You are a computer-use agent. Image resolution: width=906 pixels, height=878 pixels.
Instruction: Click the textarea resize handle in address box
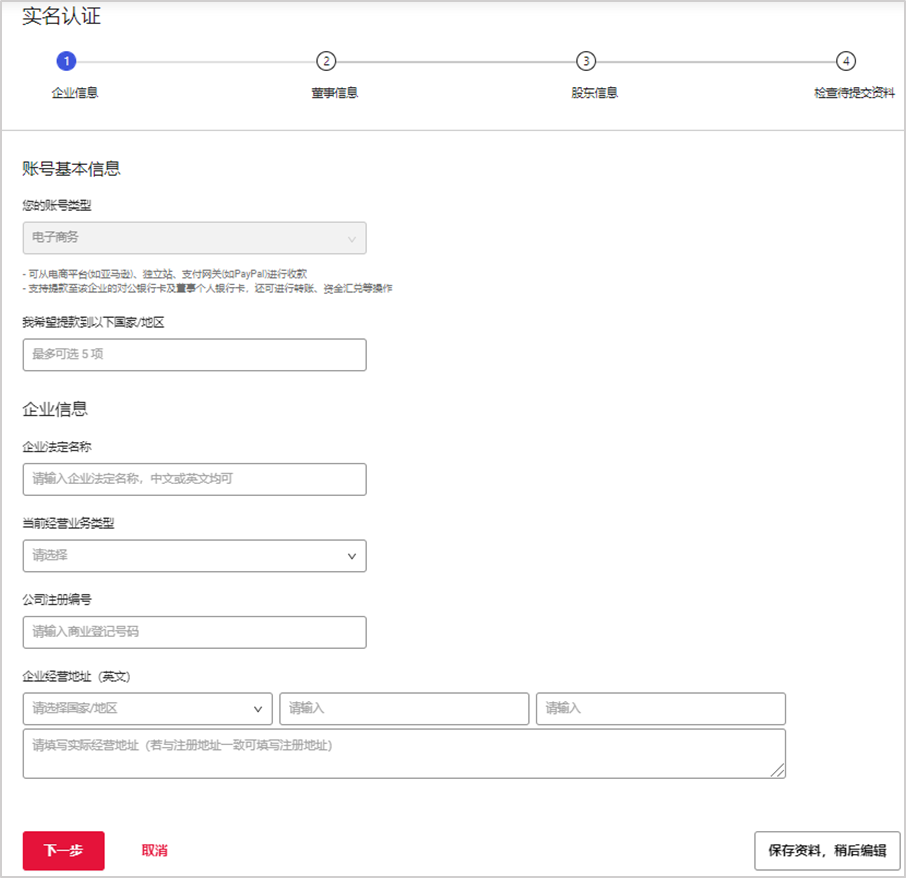pos(778,771)
